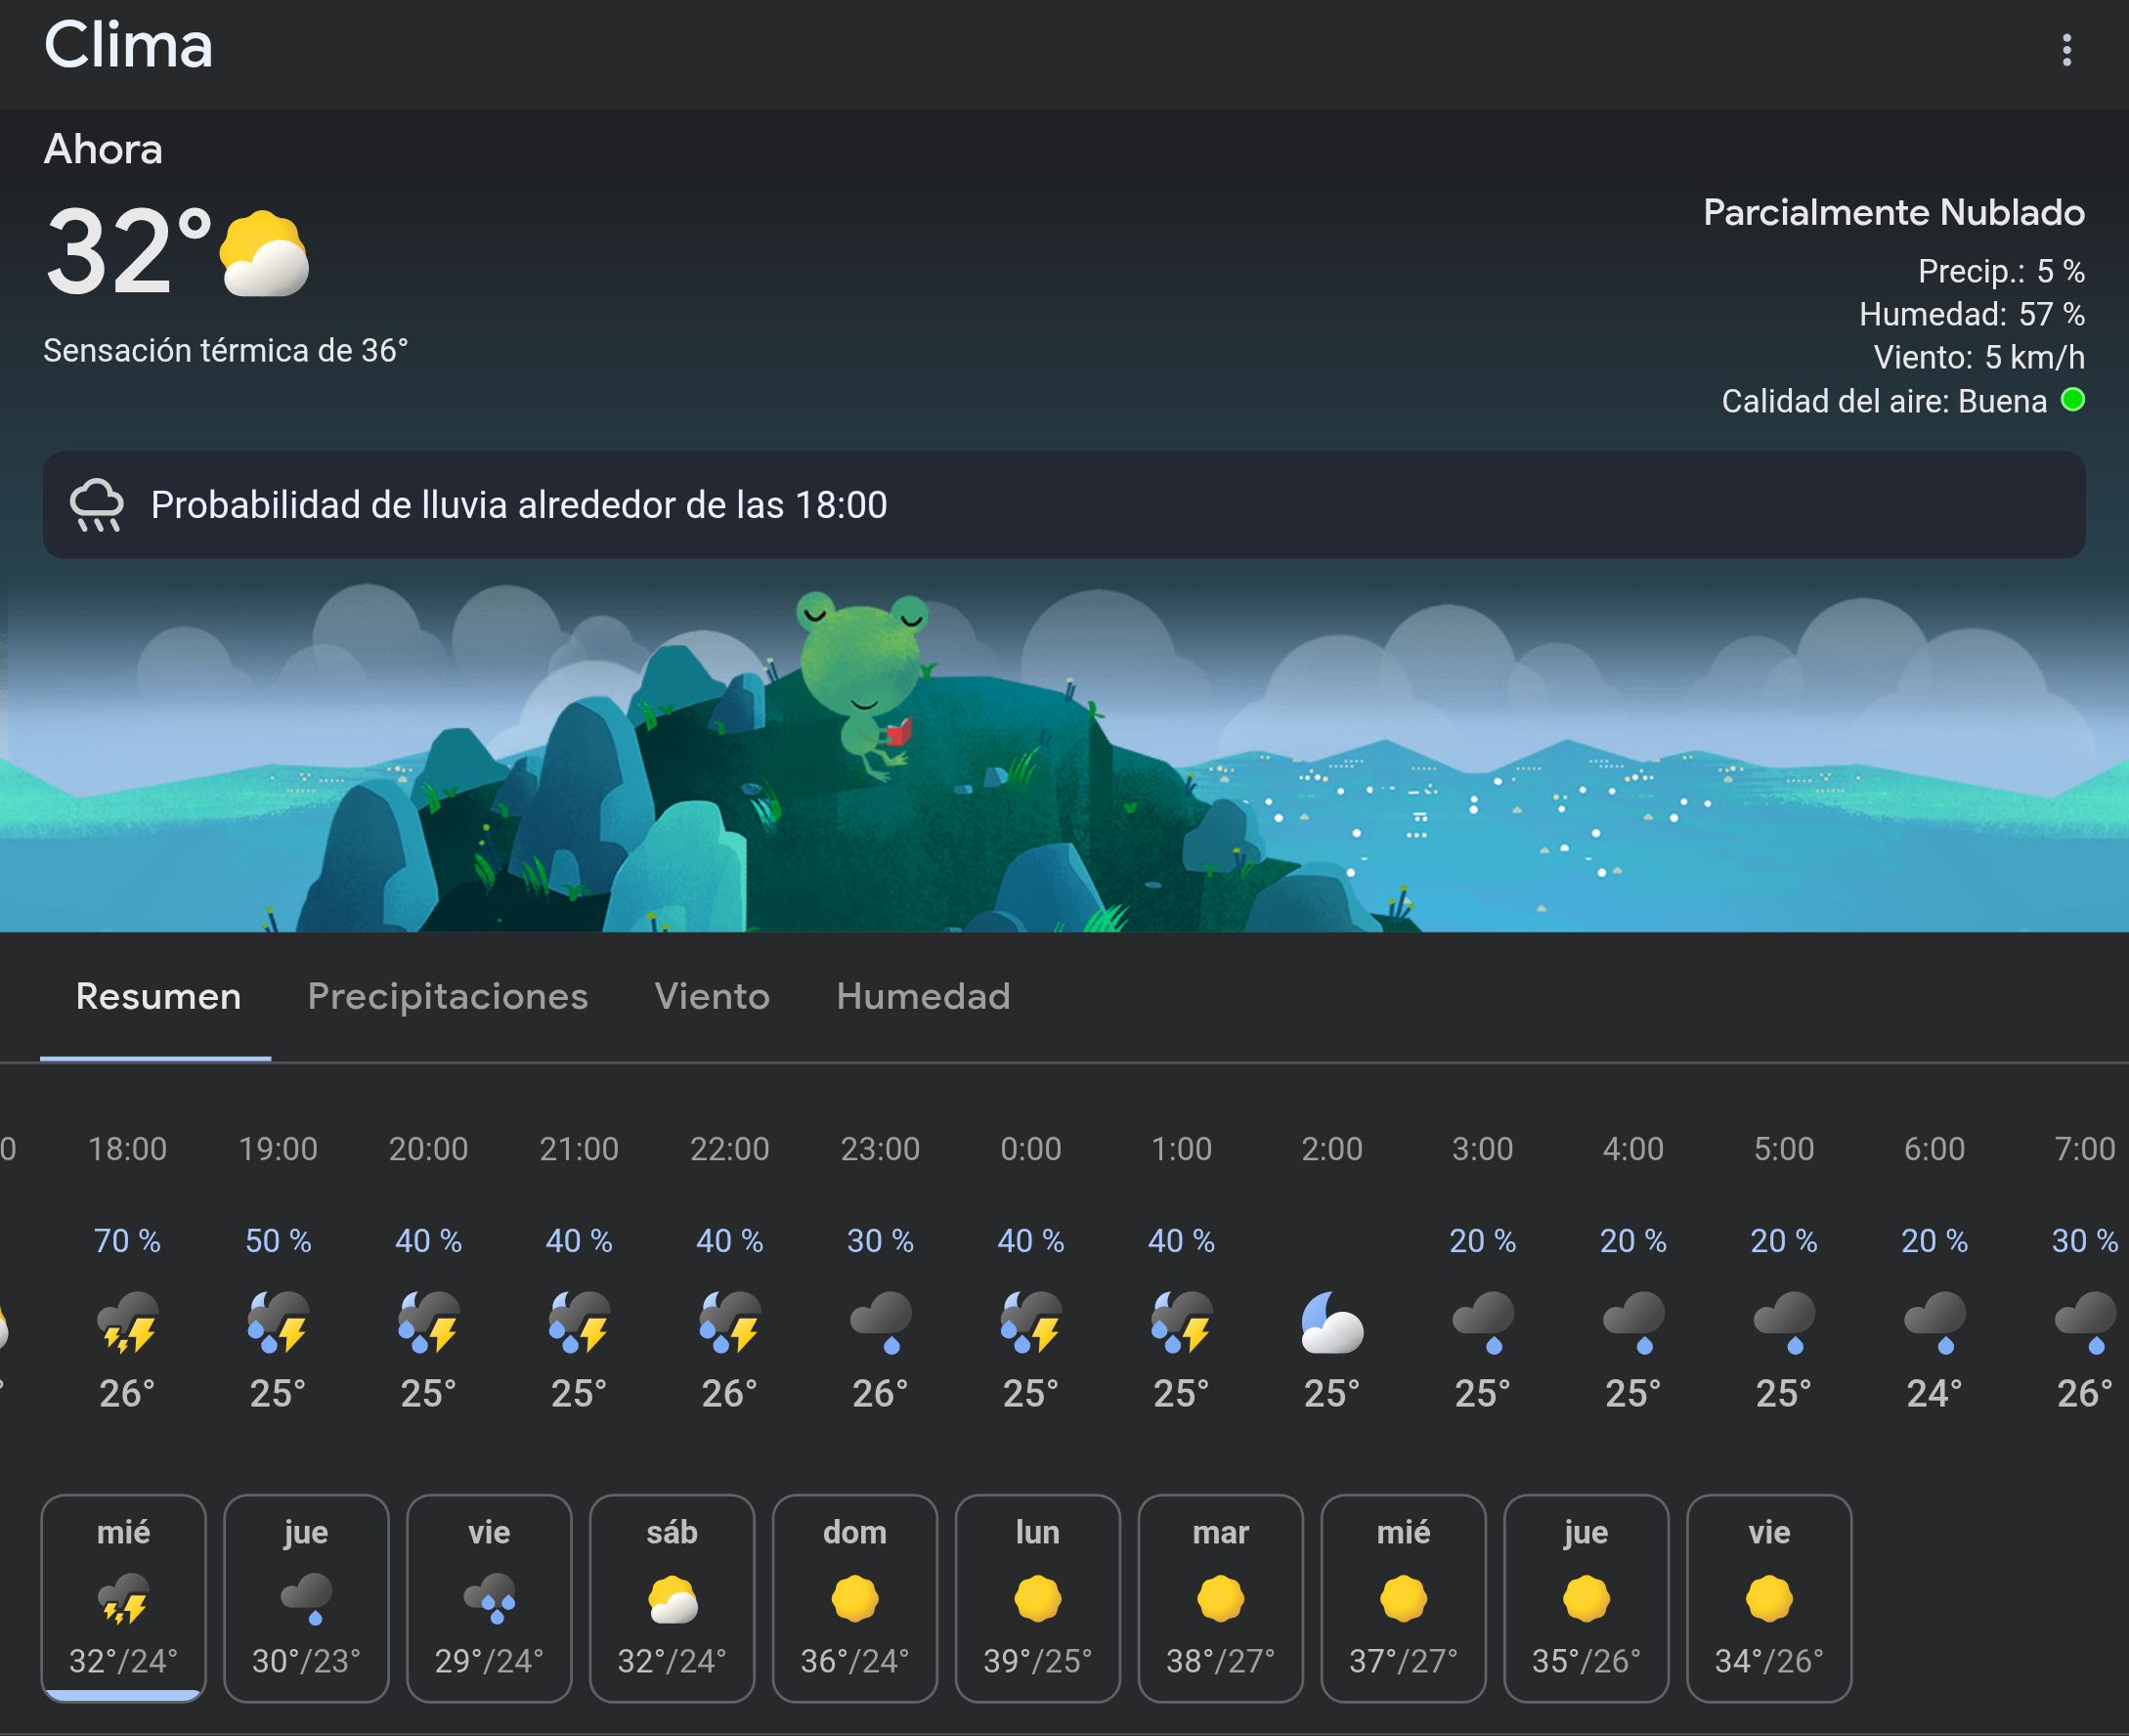The height and width of the screenshot is (1736, 2129).
Task: Click the green air quality indicator dot
Action: pos(2073,400)
